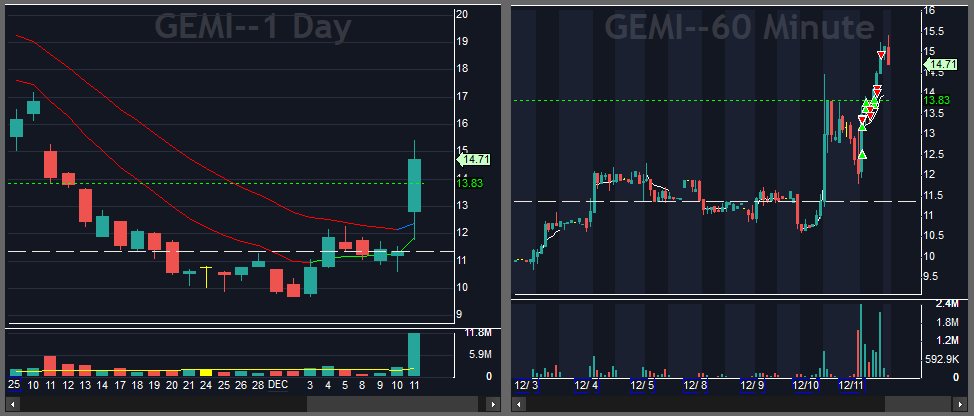
Task: Click the 592.9K volume label on the hourly chart
Action: [x=942, y=359]
